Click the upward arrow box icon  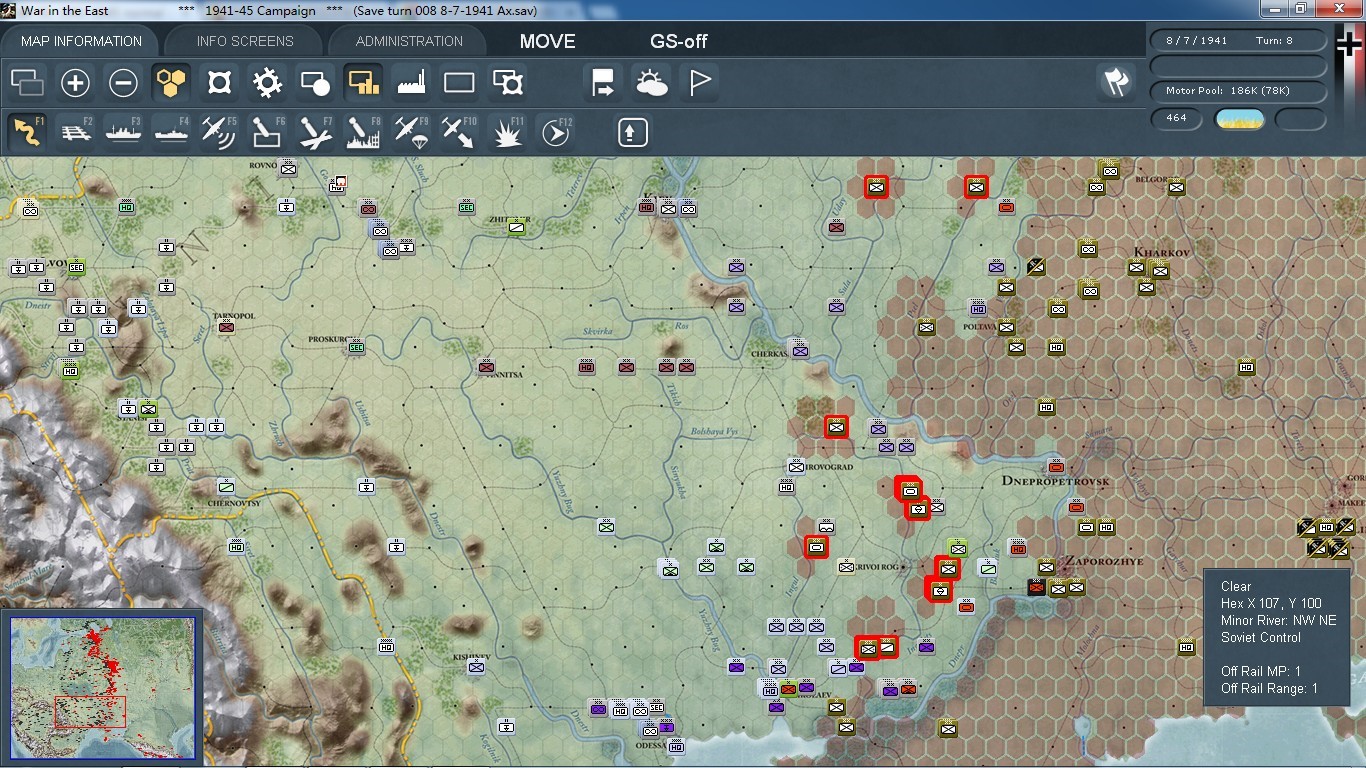632,132
